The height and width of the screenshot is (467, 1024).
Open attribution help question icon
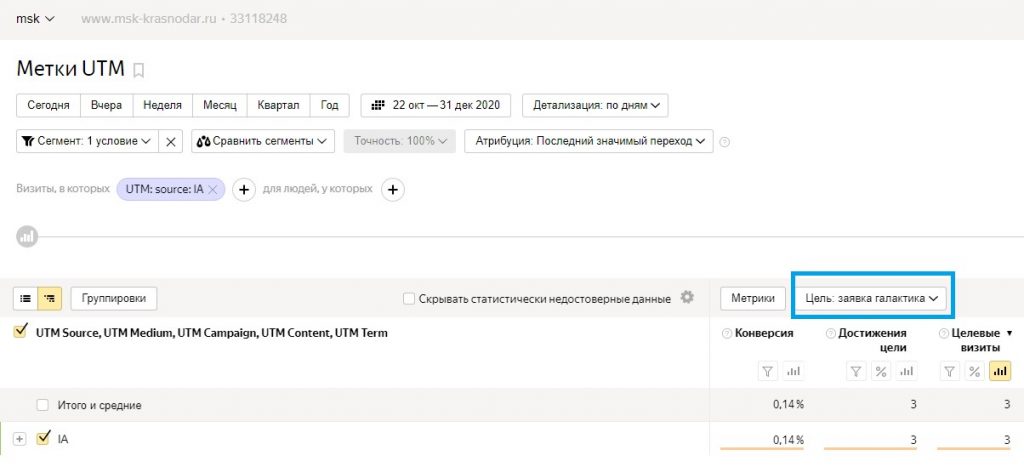pyautogui.click(x=724, y=142)
